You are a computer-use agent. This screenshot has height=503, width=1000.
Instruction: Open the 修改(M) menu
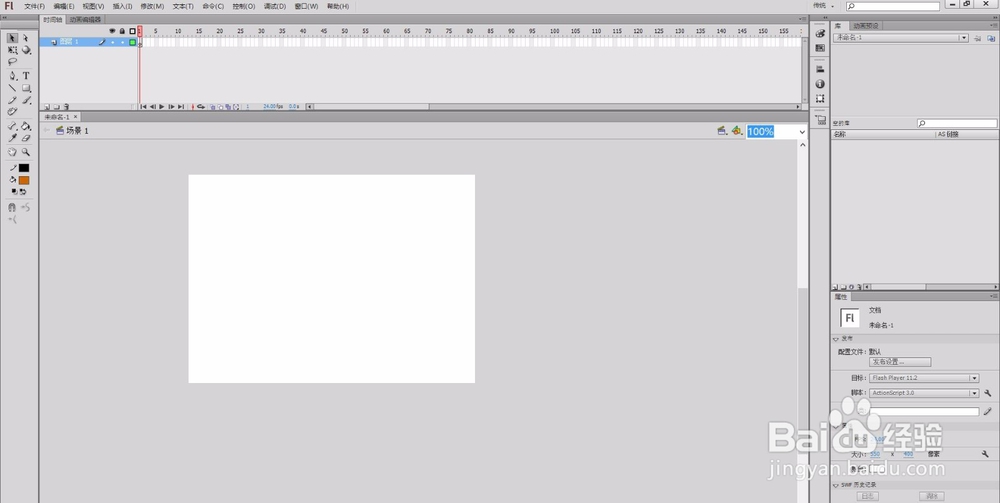tap(152, 6)
